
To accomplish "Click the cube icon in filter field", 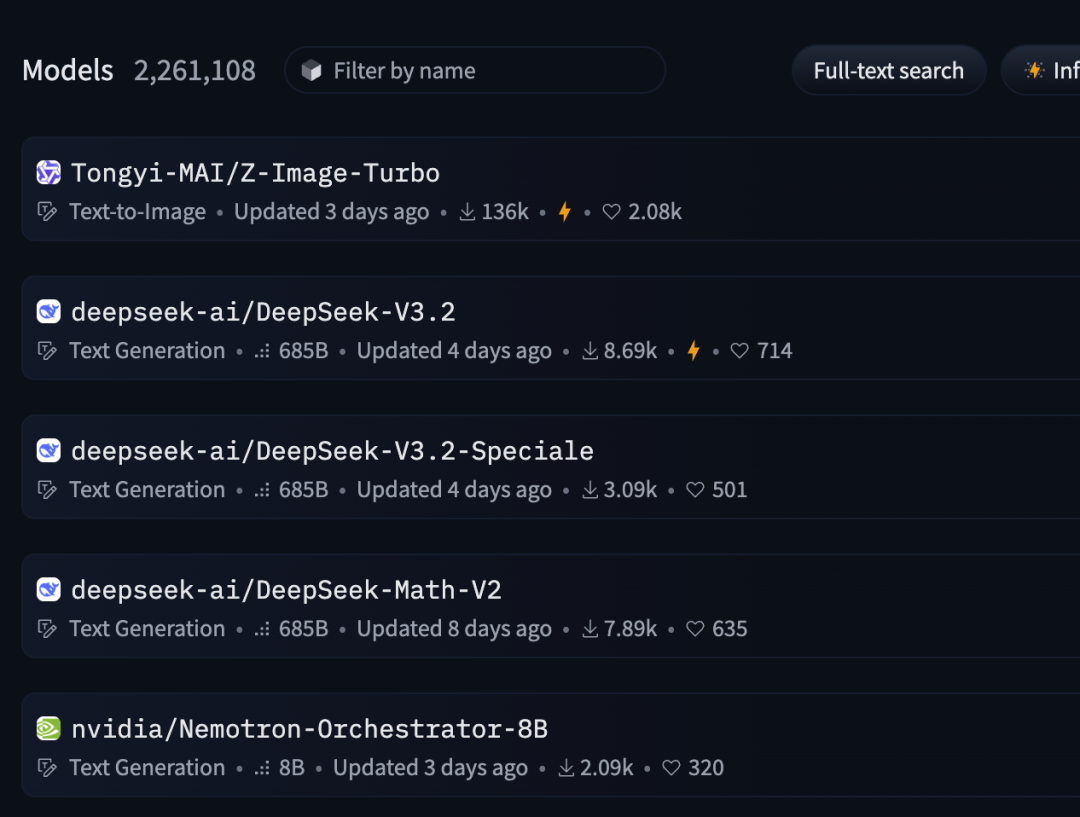I will [x=312, y=71].
